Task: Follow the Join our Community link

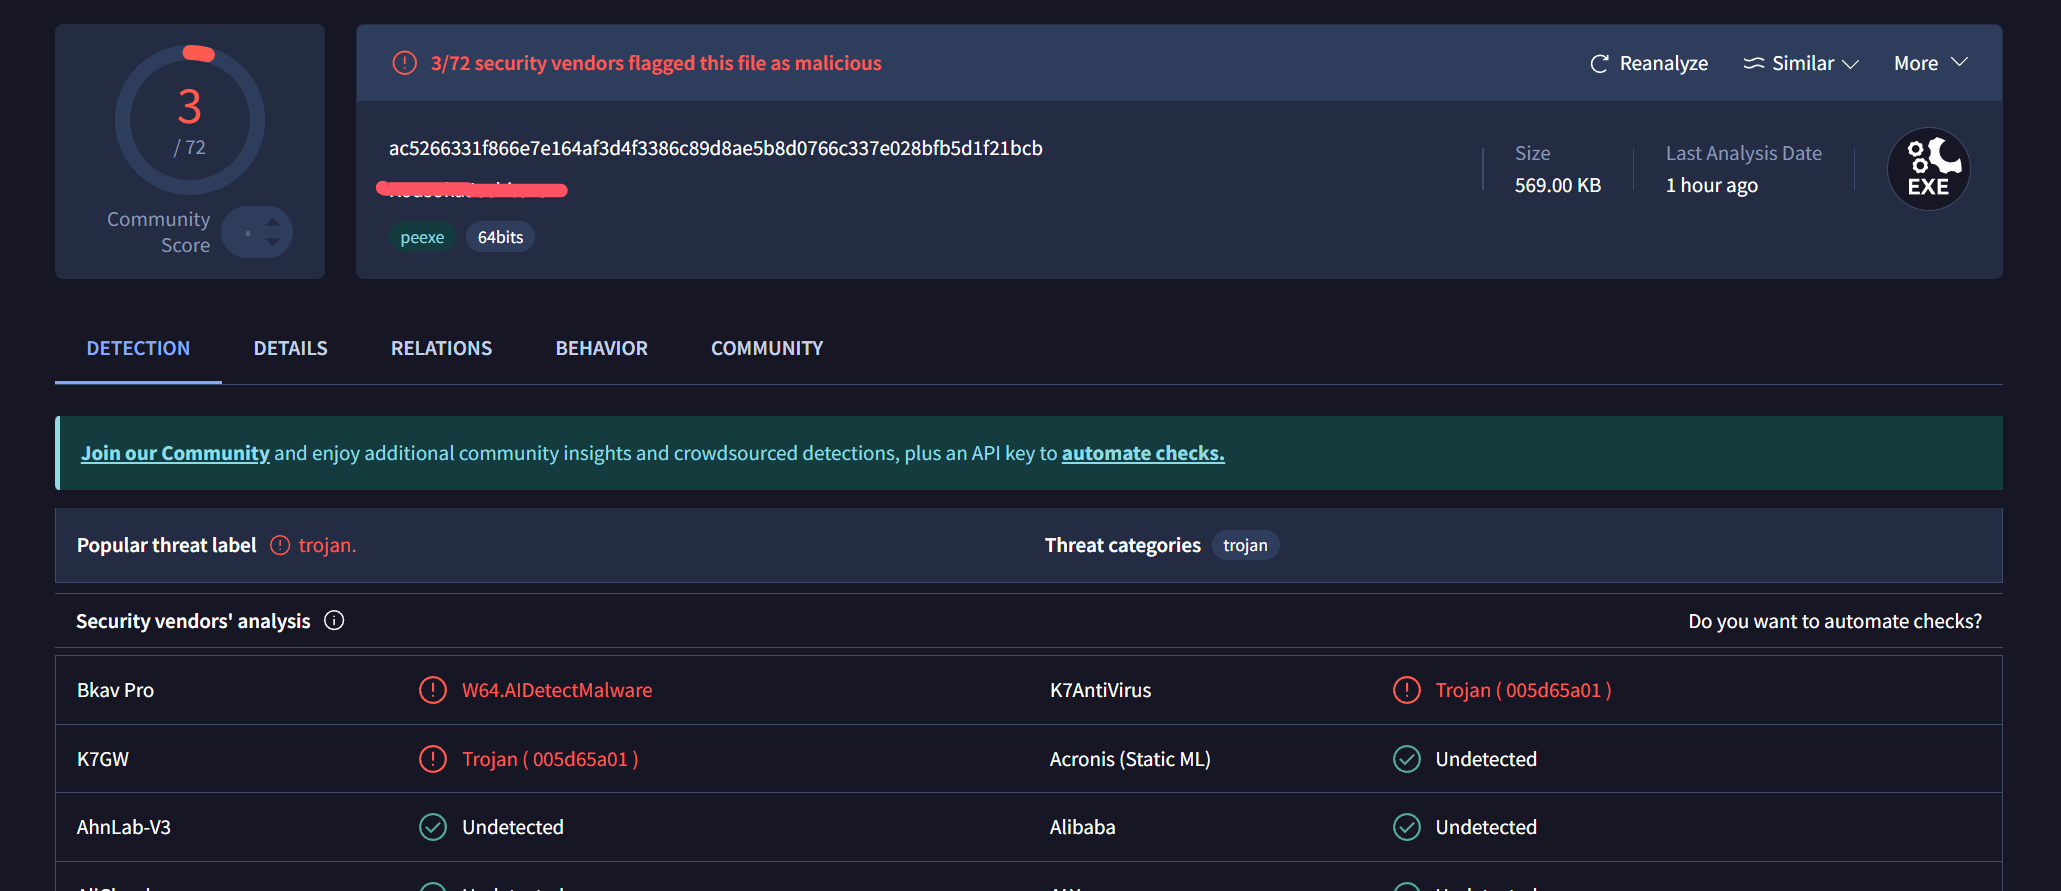Action: [x=175, y=453]
